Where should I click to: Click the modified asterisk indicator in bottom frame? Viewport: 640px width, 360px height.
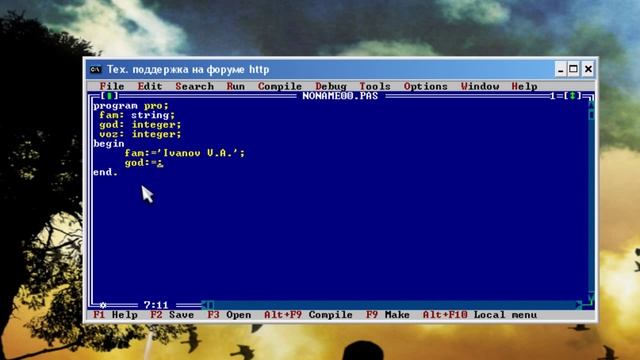(x=103, y=305)
